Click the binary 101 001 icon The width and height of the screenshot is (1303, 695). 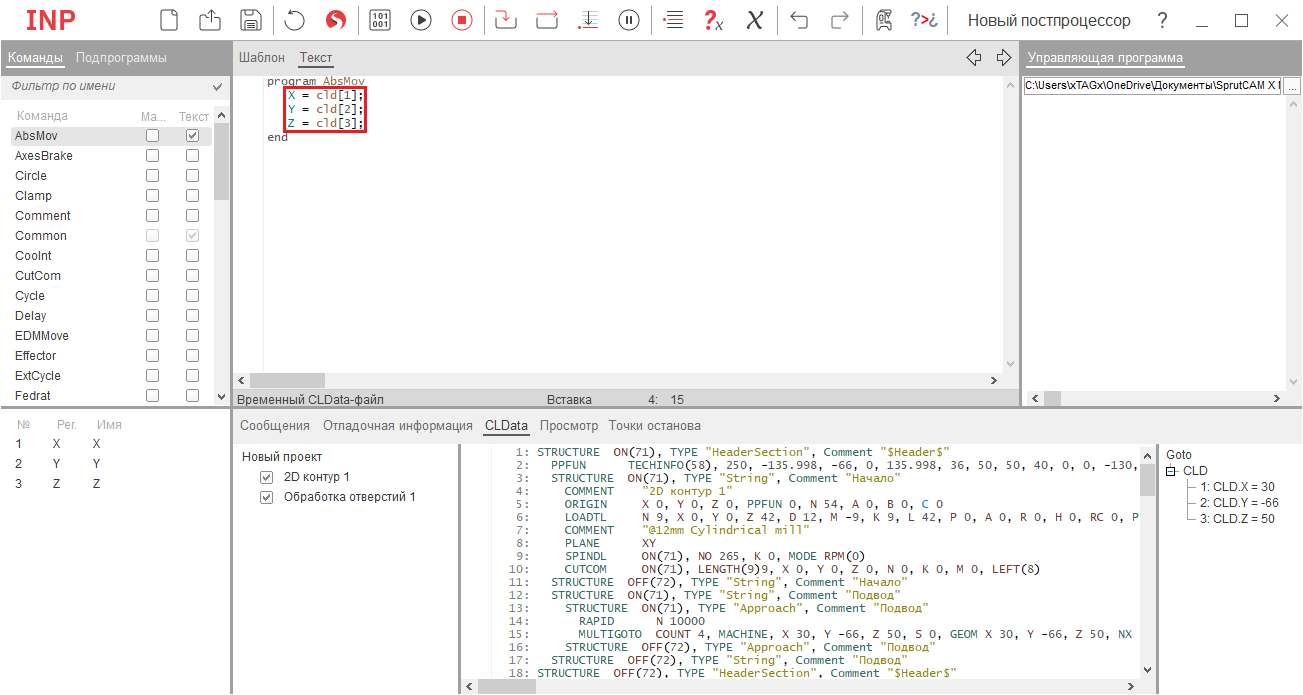[380, 20]
